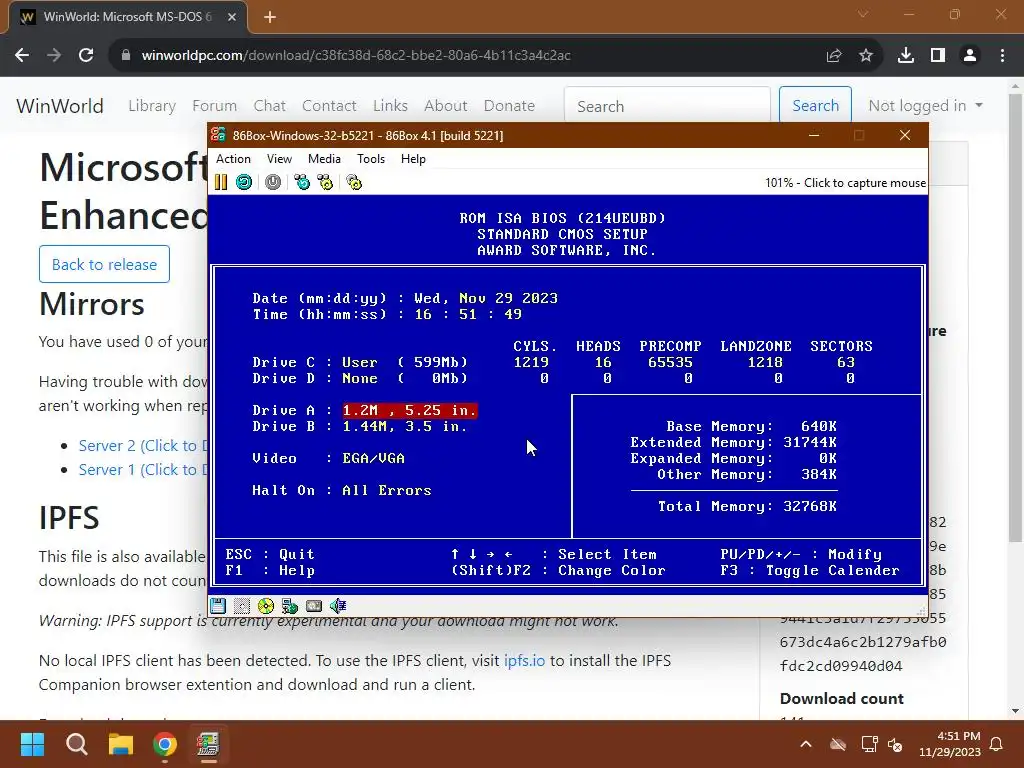Click the Video EGA/VGA setting

tap(373, 458)
